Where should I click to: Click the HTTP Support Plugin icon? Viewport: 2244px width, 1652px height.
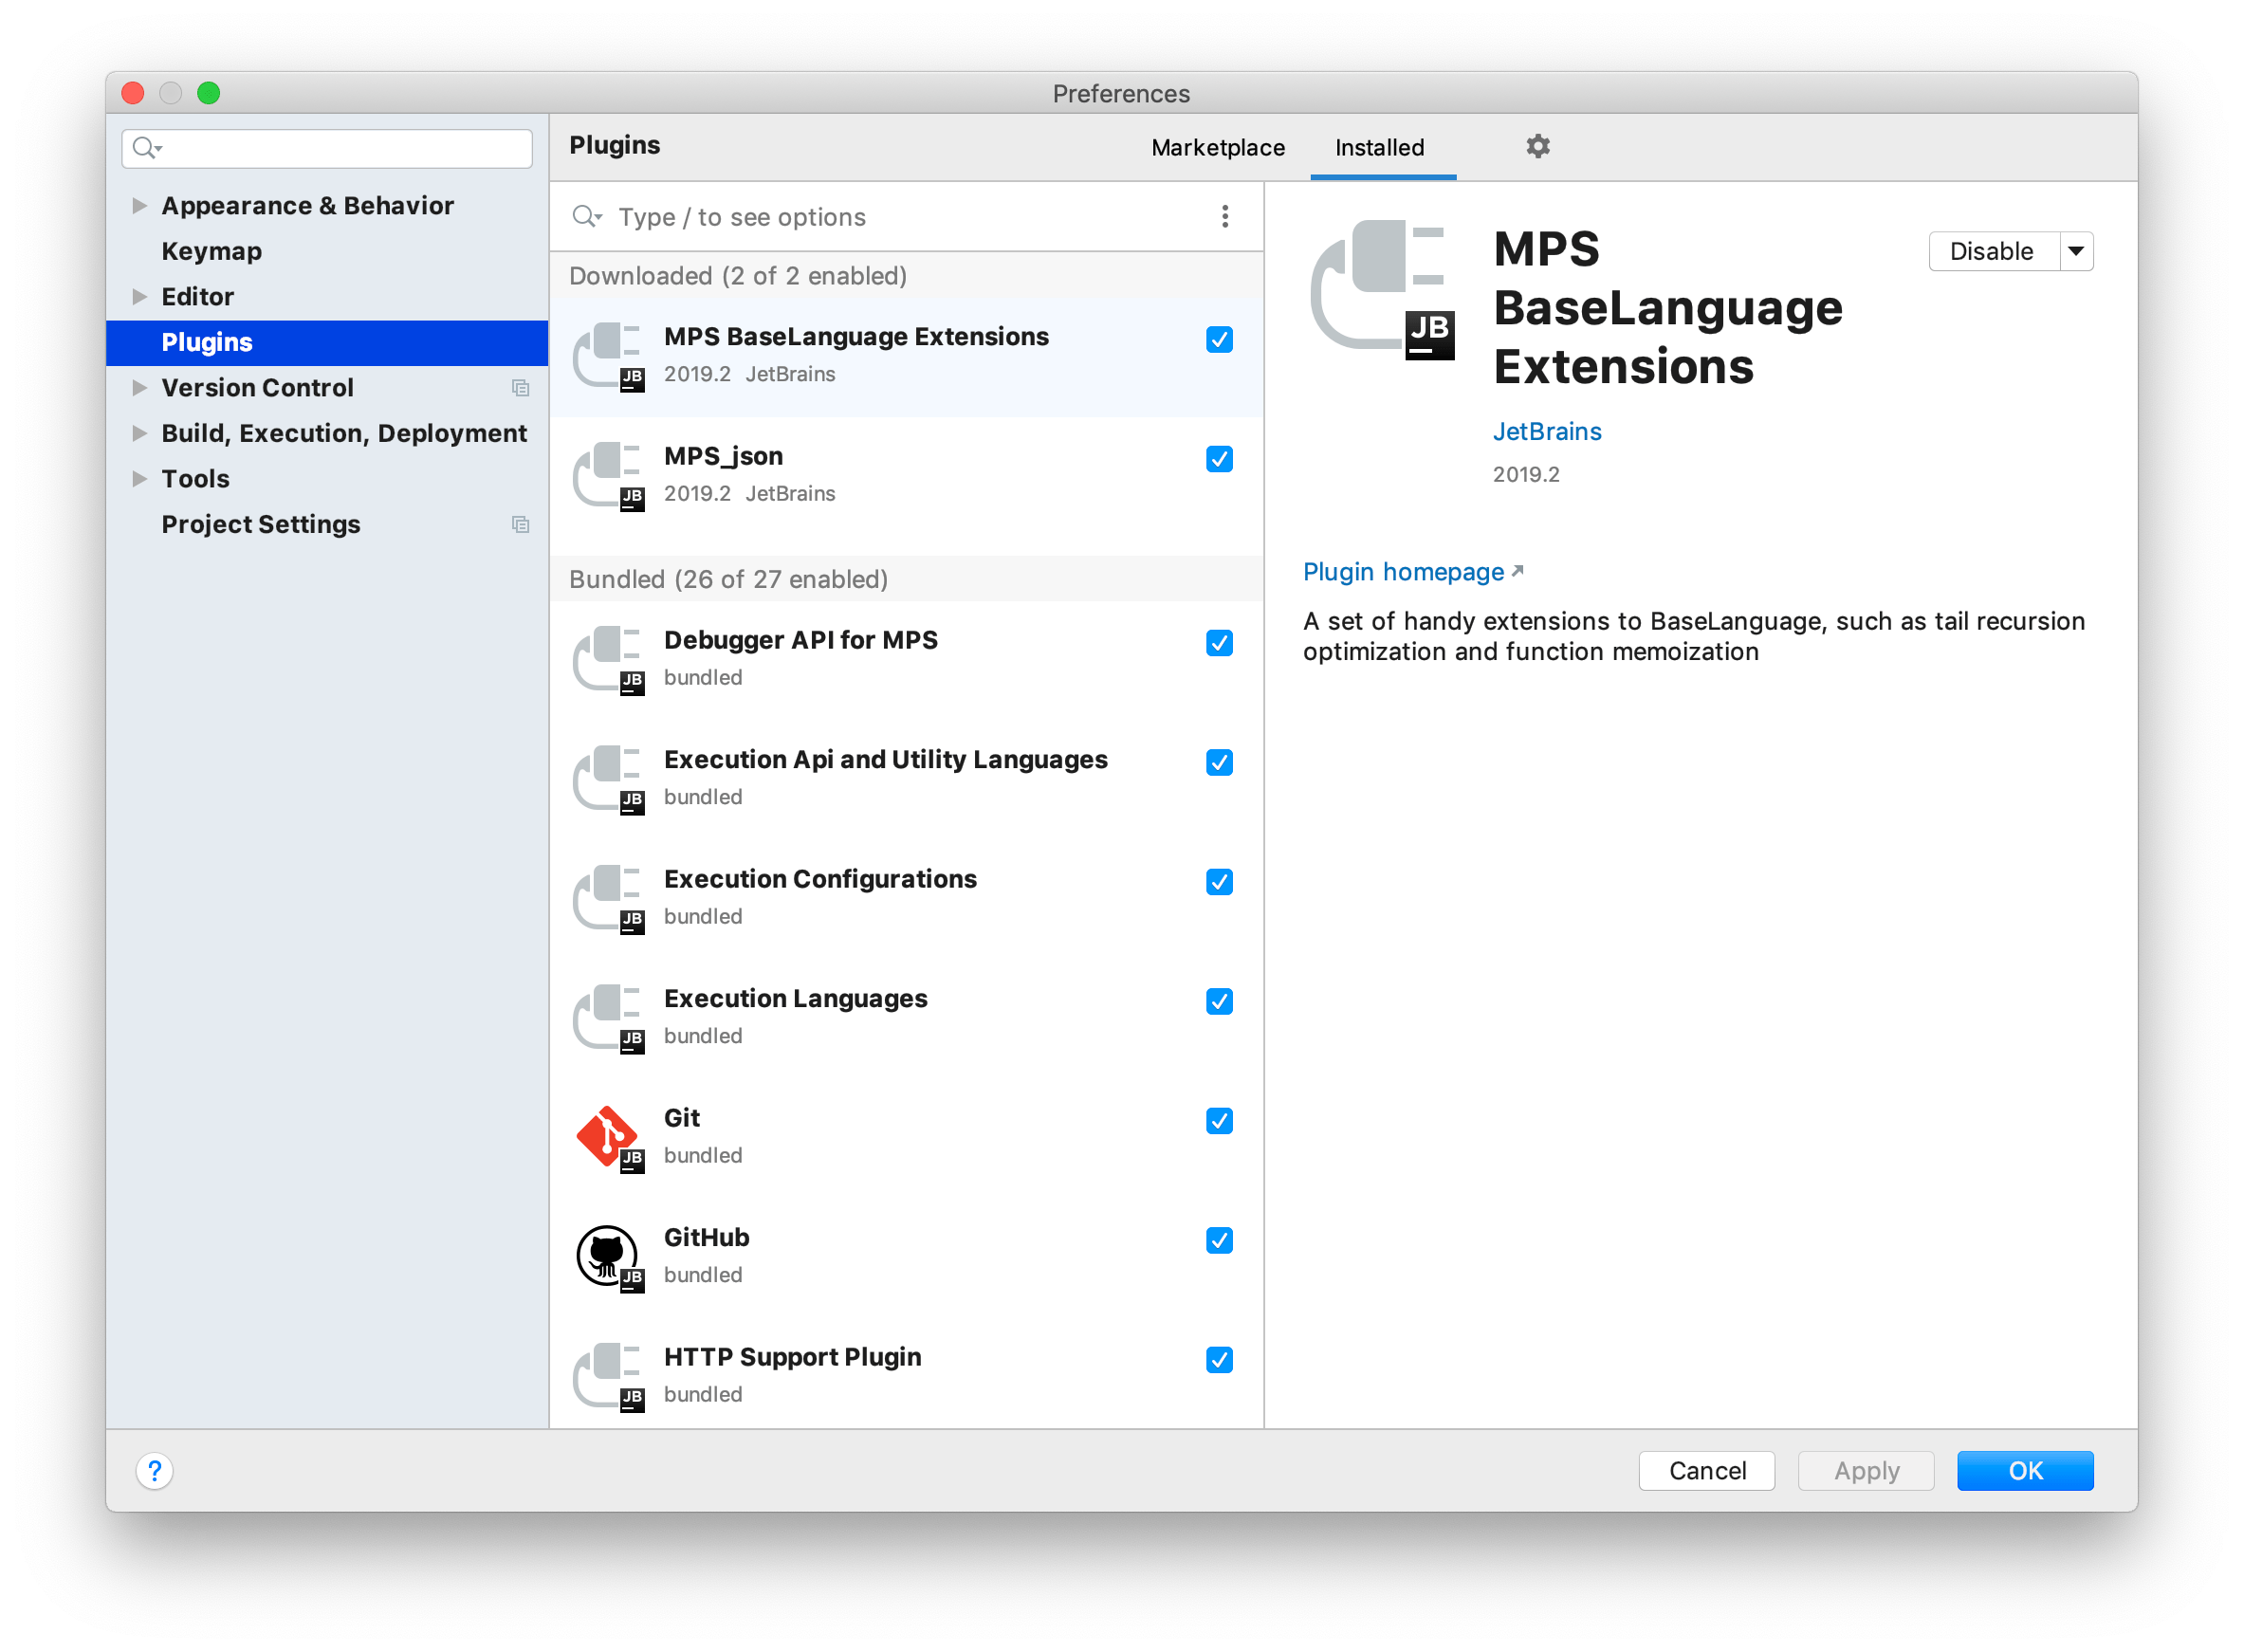(x=608, y=1375)
